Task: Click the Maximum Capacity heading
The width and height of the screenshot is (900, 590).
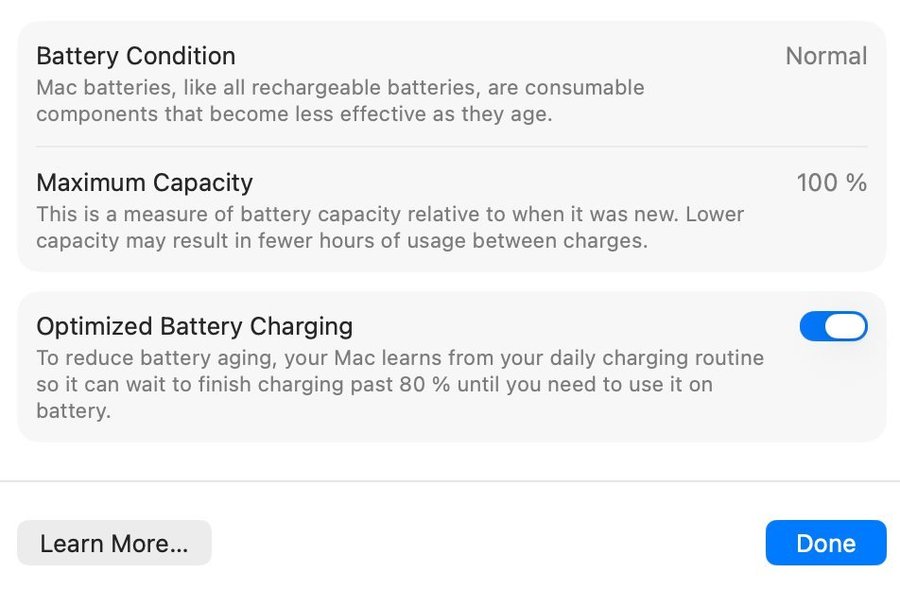Action: pos(144,183)
